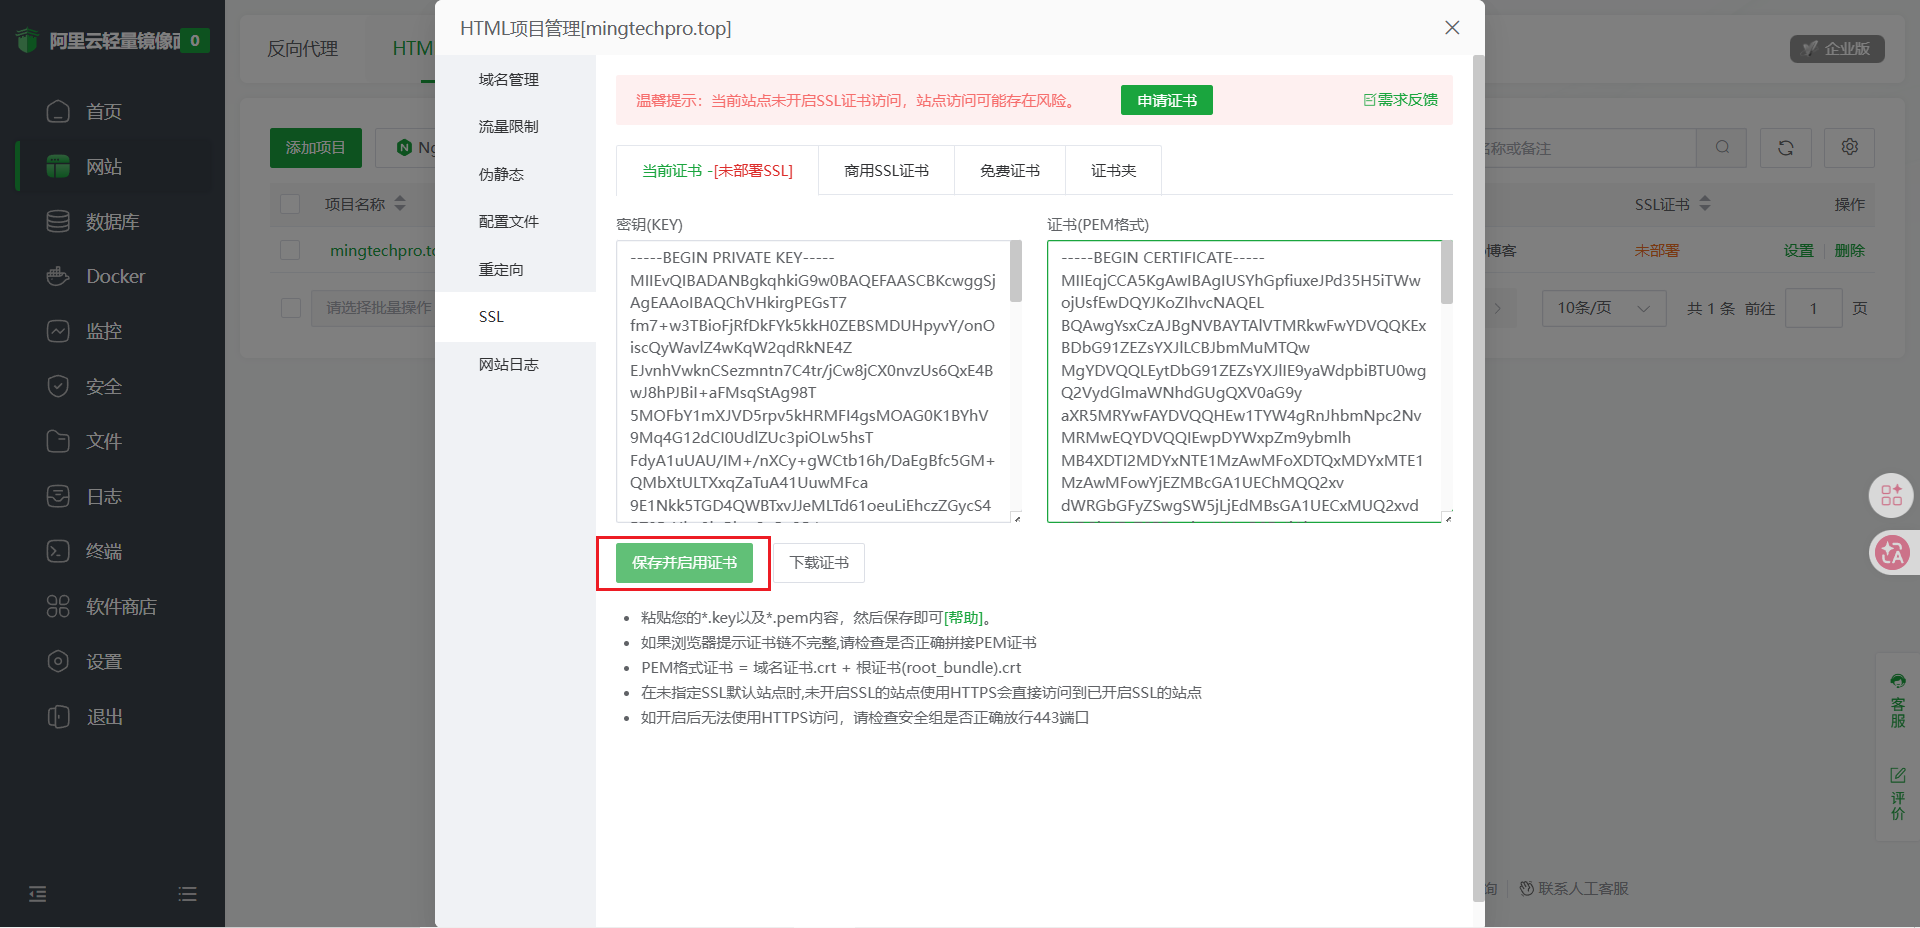1920x928 pixels.
Task: Click the translate floating icon at right edge
Action: (1892, 552)
